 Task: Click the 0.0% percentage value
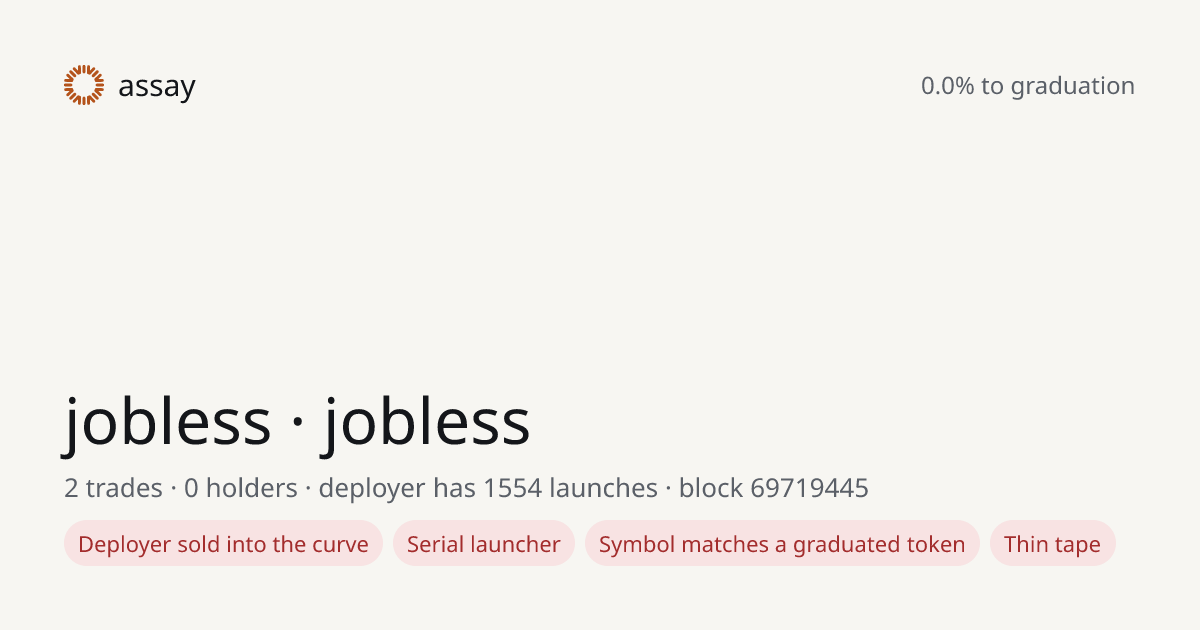pyautogui.click(x=947, y=86)
